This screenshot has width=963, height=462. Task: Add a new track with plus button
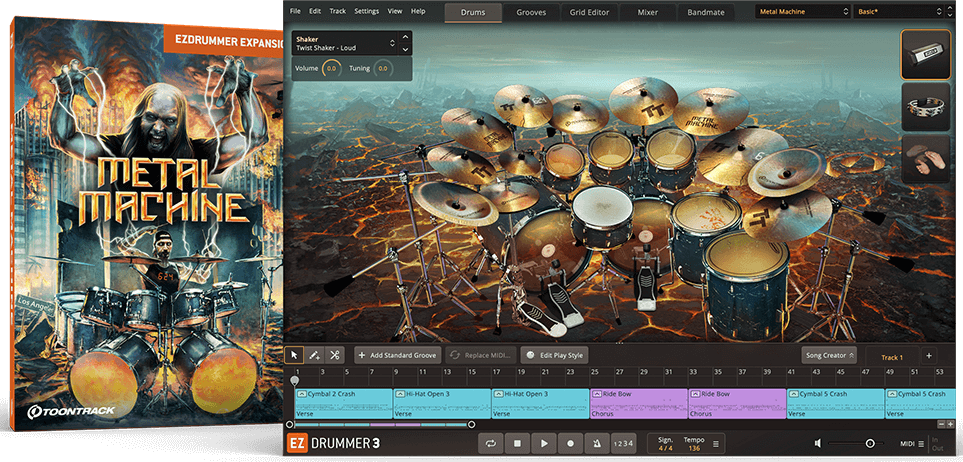point(929,356)
